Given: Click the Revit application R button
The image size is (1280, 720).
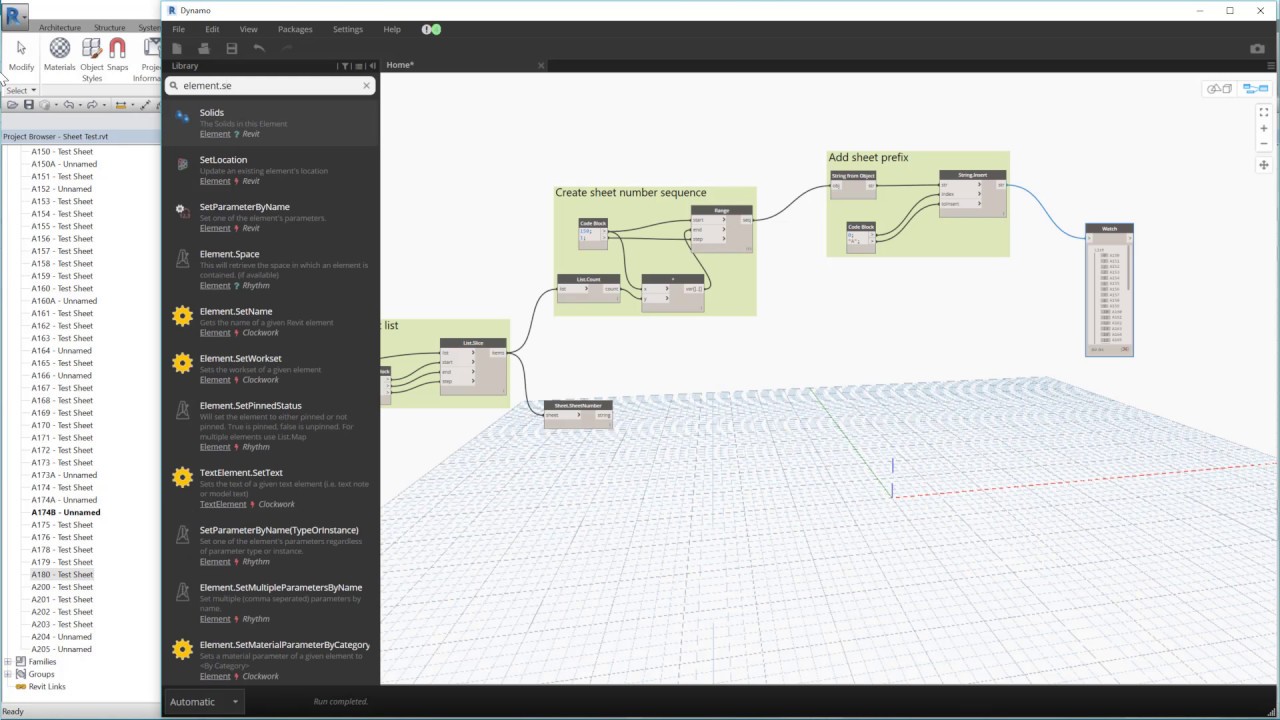Looking at the screenshot, I should pos(15,16).
